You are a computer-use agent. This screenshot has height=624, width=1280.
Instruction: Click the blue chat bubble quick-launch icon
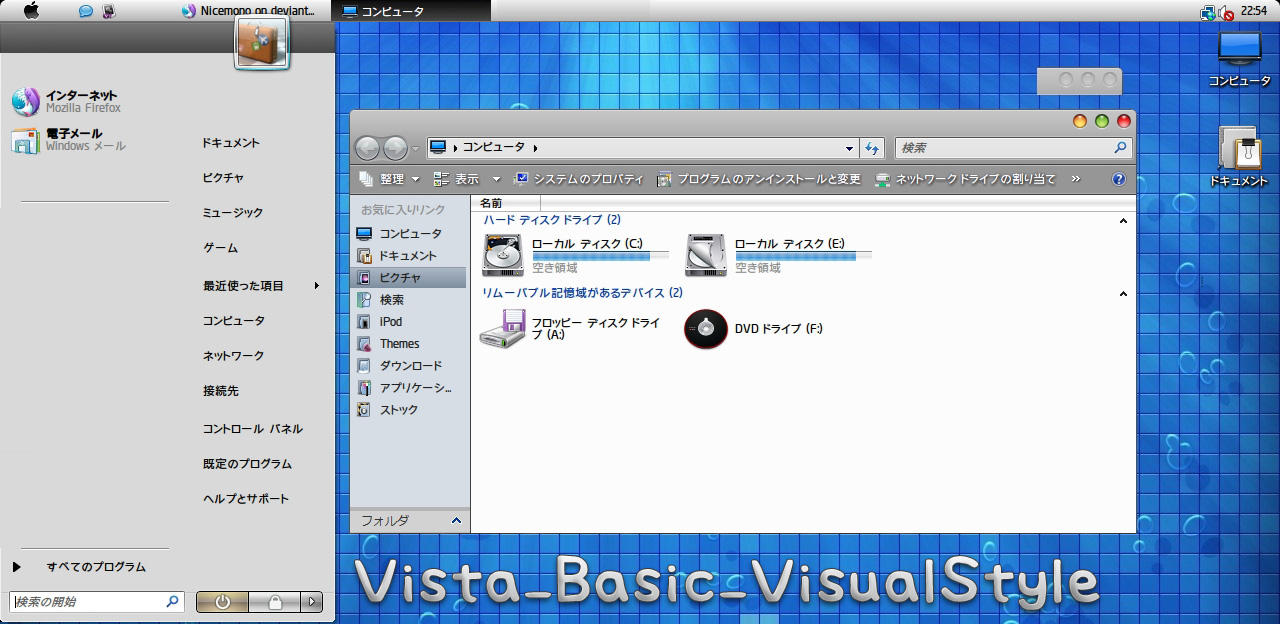point(86,12)
